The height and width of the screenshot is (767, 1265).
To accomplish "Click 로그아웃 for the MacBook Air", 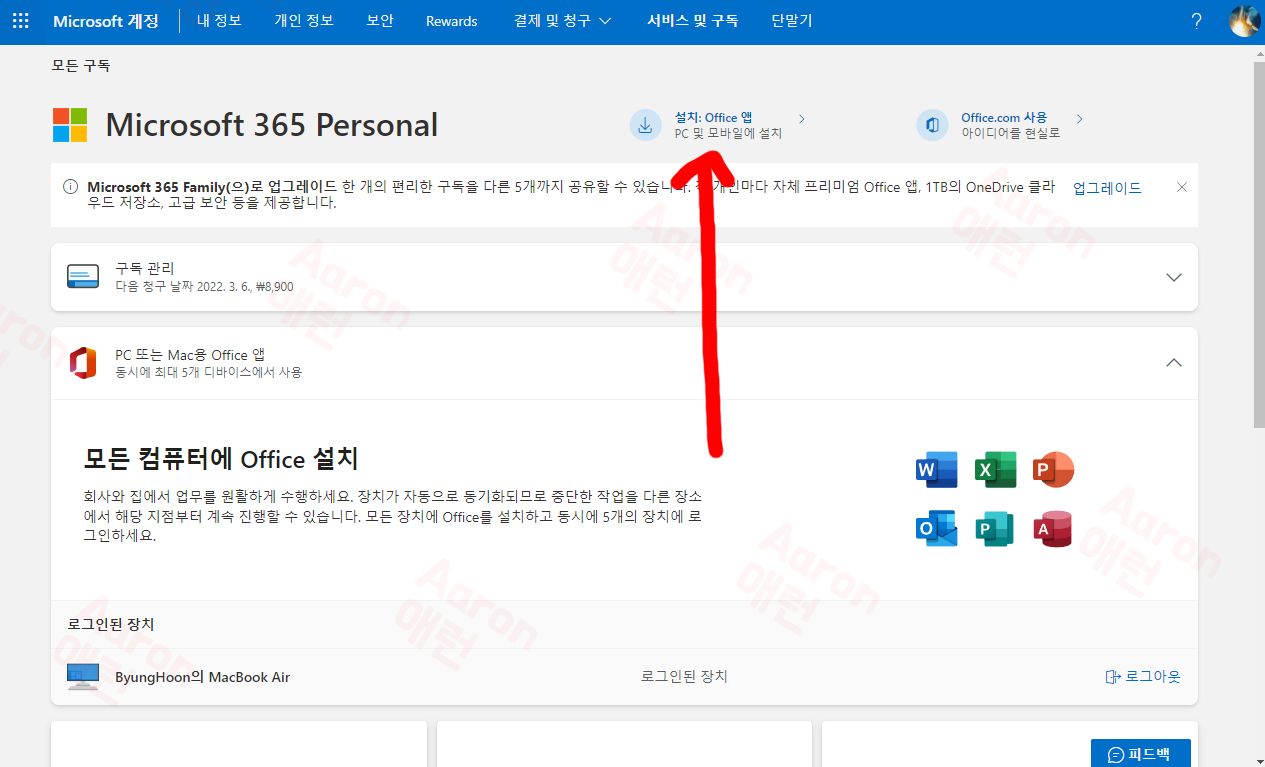I will pyautogui.click(x=1143, y=677).
